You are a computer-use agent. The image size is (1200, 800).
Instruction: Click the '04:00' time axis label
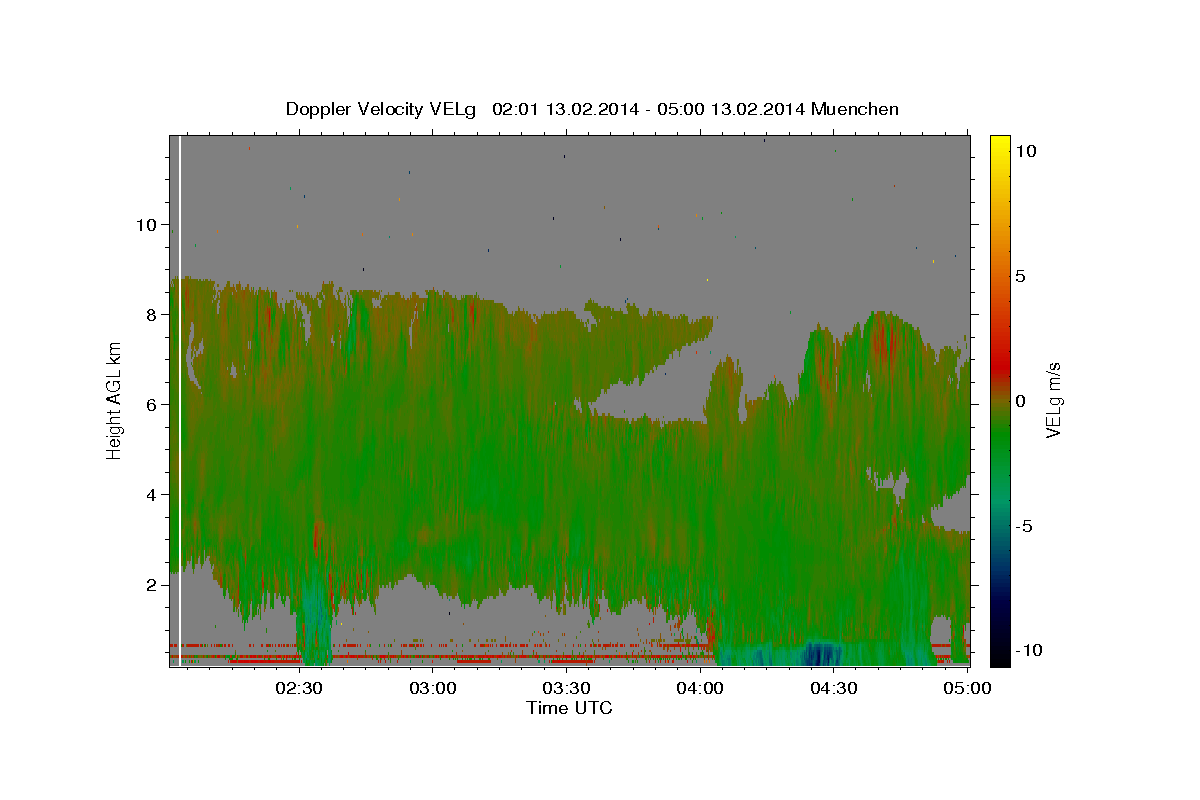pos(700,688)
